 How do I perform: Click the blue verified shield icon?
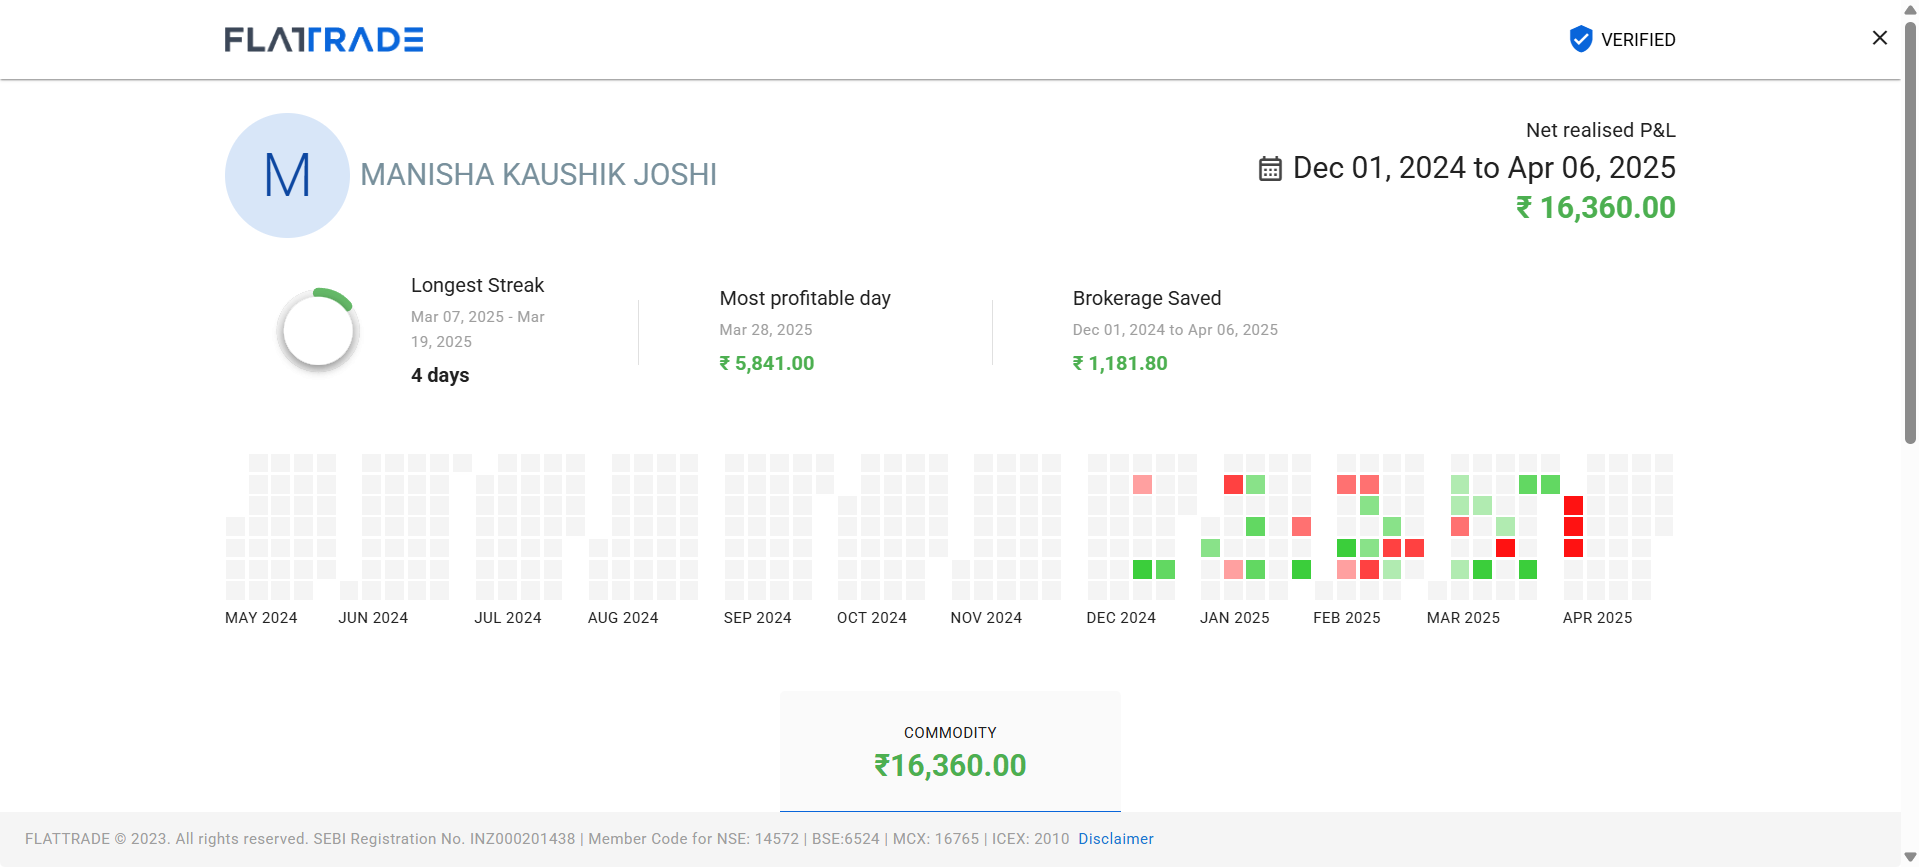pyautogui.click(x=1580, y=39)
